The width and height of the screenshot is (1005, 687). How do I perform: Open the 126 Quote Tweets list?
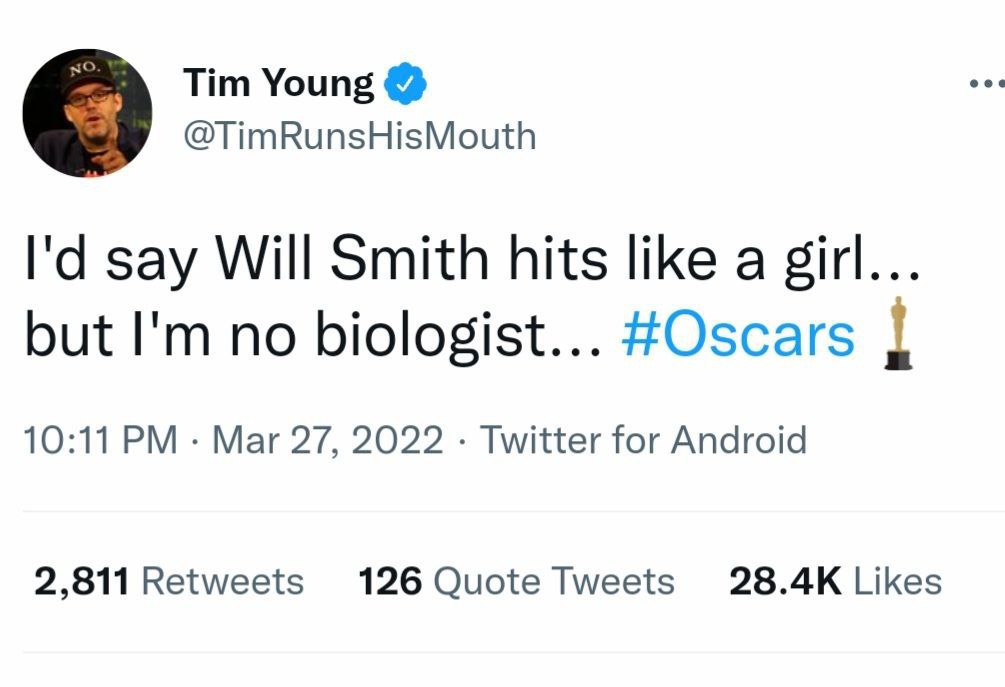click(517, 581)
